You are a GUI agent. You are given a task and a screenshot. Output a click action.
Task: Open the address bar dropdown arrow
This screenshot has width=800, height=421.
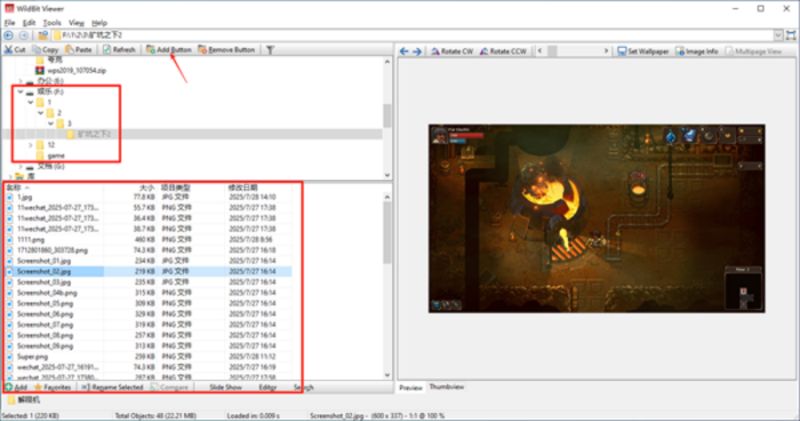[778, 35]
